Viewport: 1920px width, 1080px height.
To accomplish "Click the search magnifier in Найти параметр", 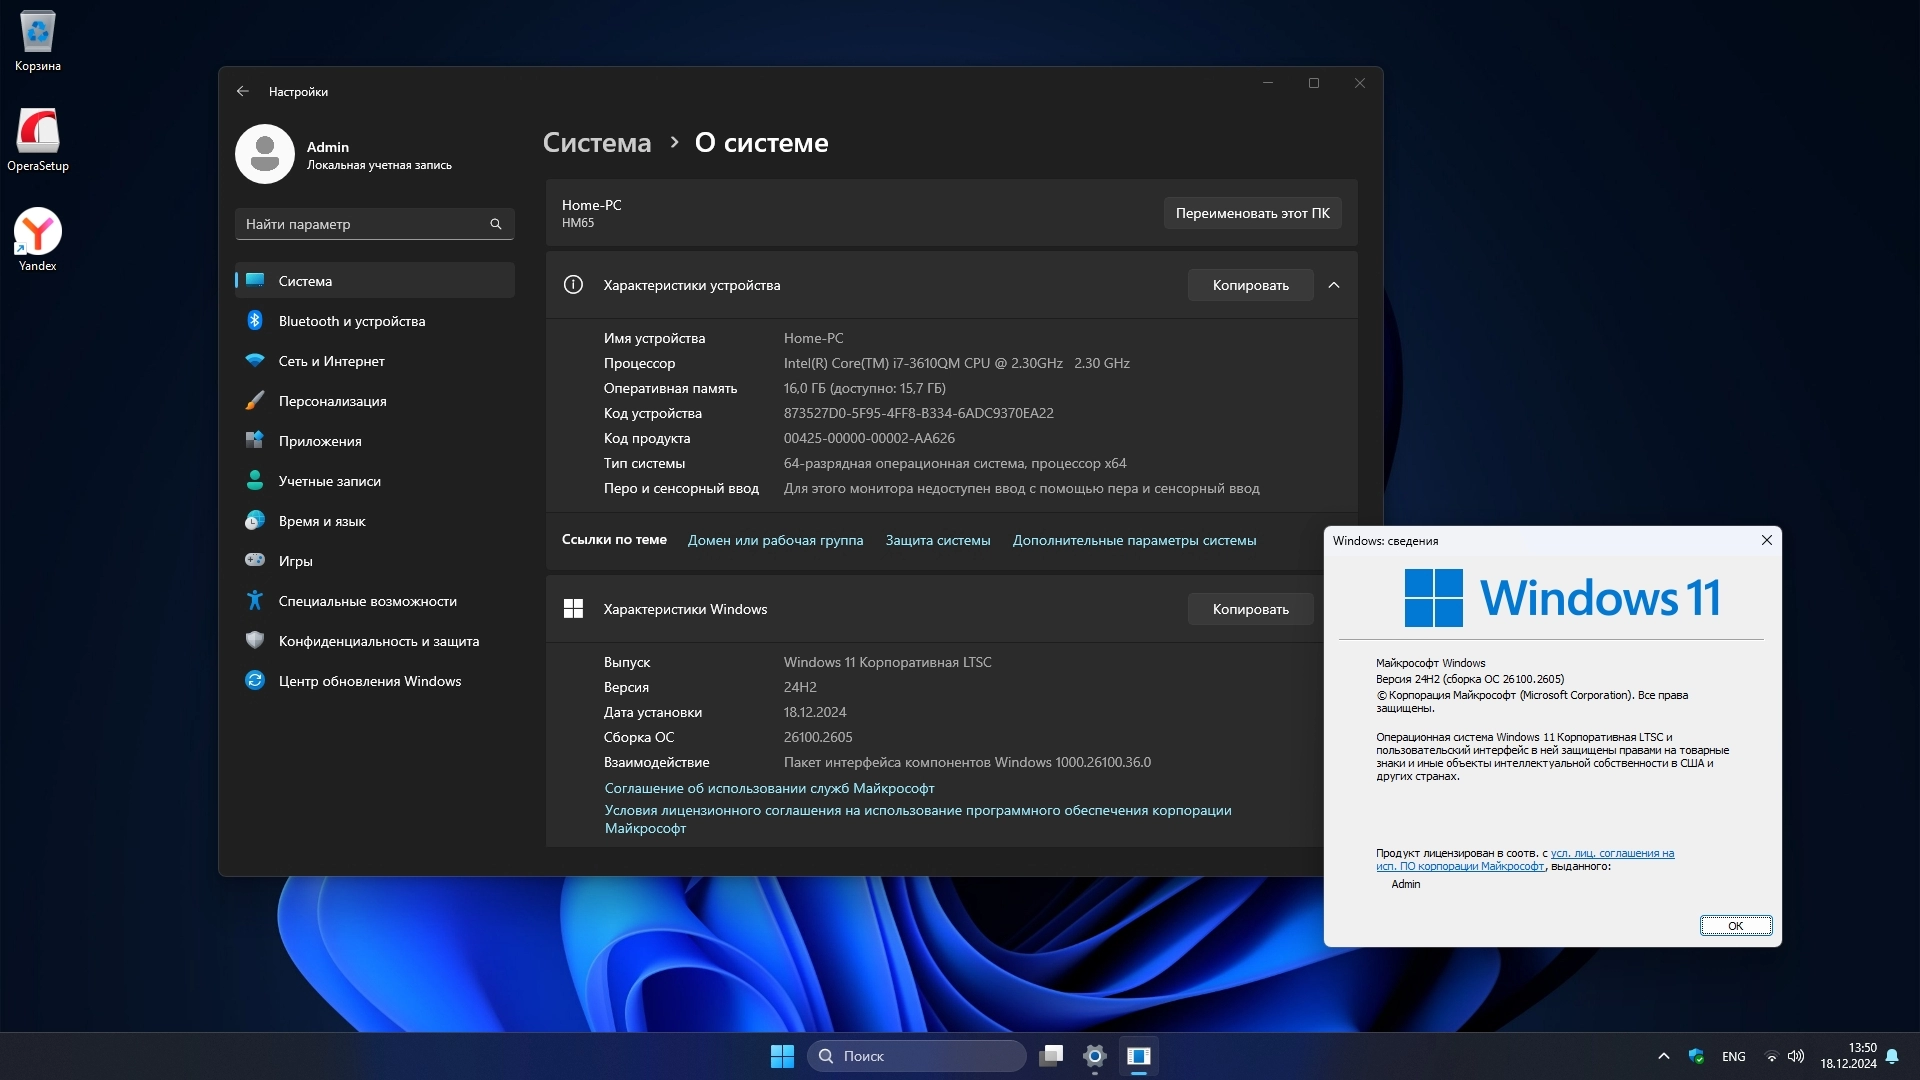I will [x=495, y=224].
